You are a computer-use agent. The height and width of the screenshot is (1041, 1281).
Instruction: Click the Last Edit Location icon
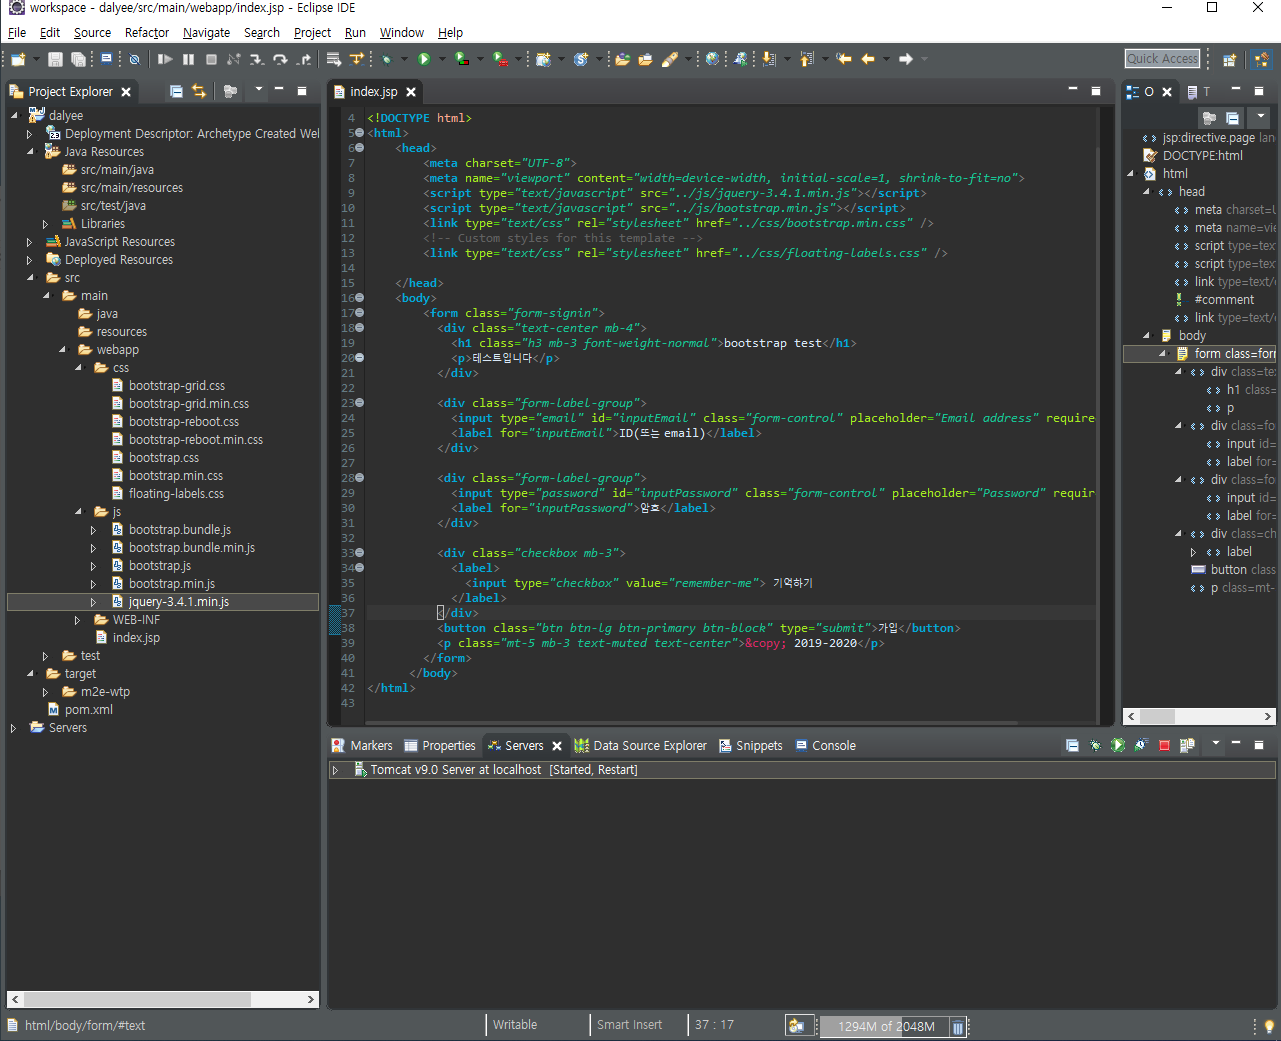pyautogui.click(x=844, y=59)
